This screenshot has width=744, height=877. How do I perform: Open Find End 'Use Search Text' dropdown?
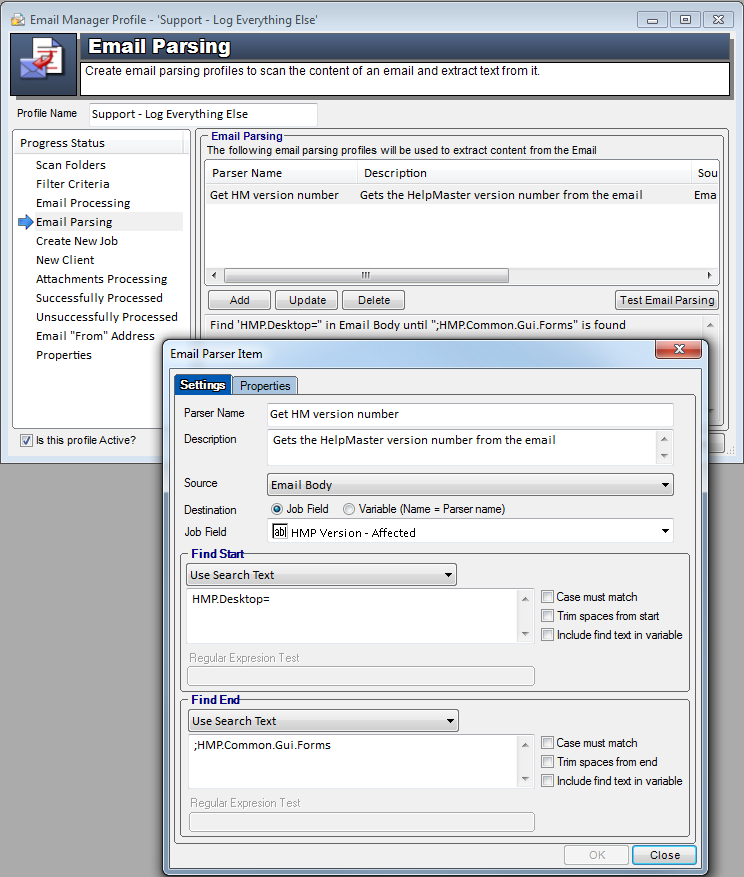coord(323,721)
